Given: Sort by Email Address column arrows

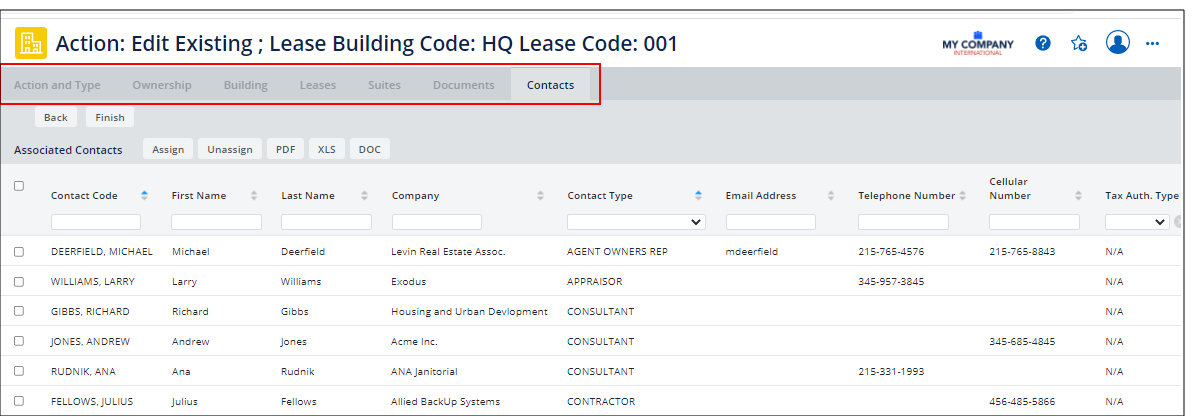Looking at the screenshot, I should (x=831, y=196).
